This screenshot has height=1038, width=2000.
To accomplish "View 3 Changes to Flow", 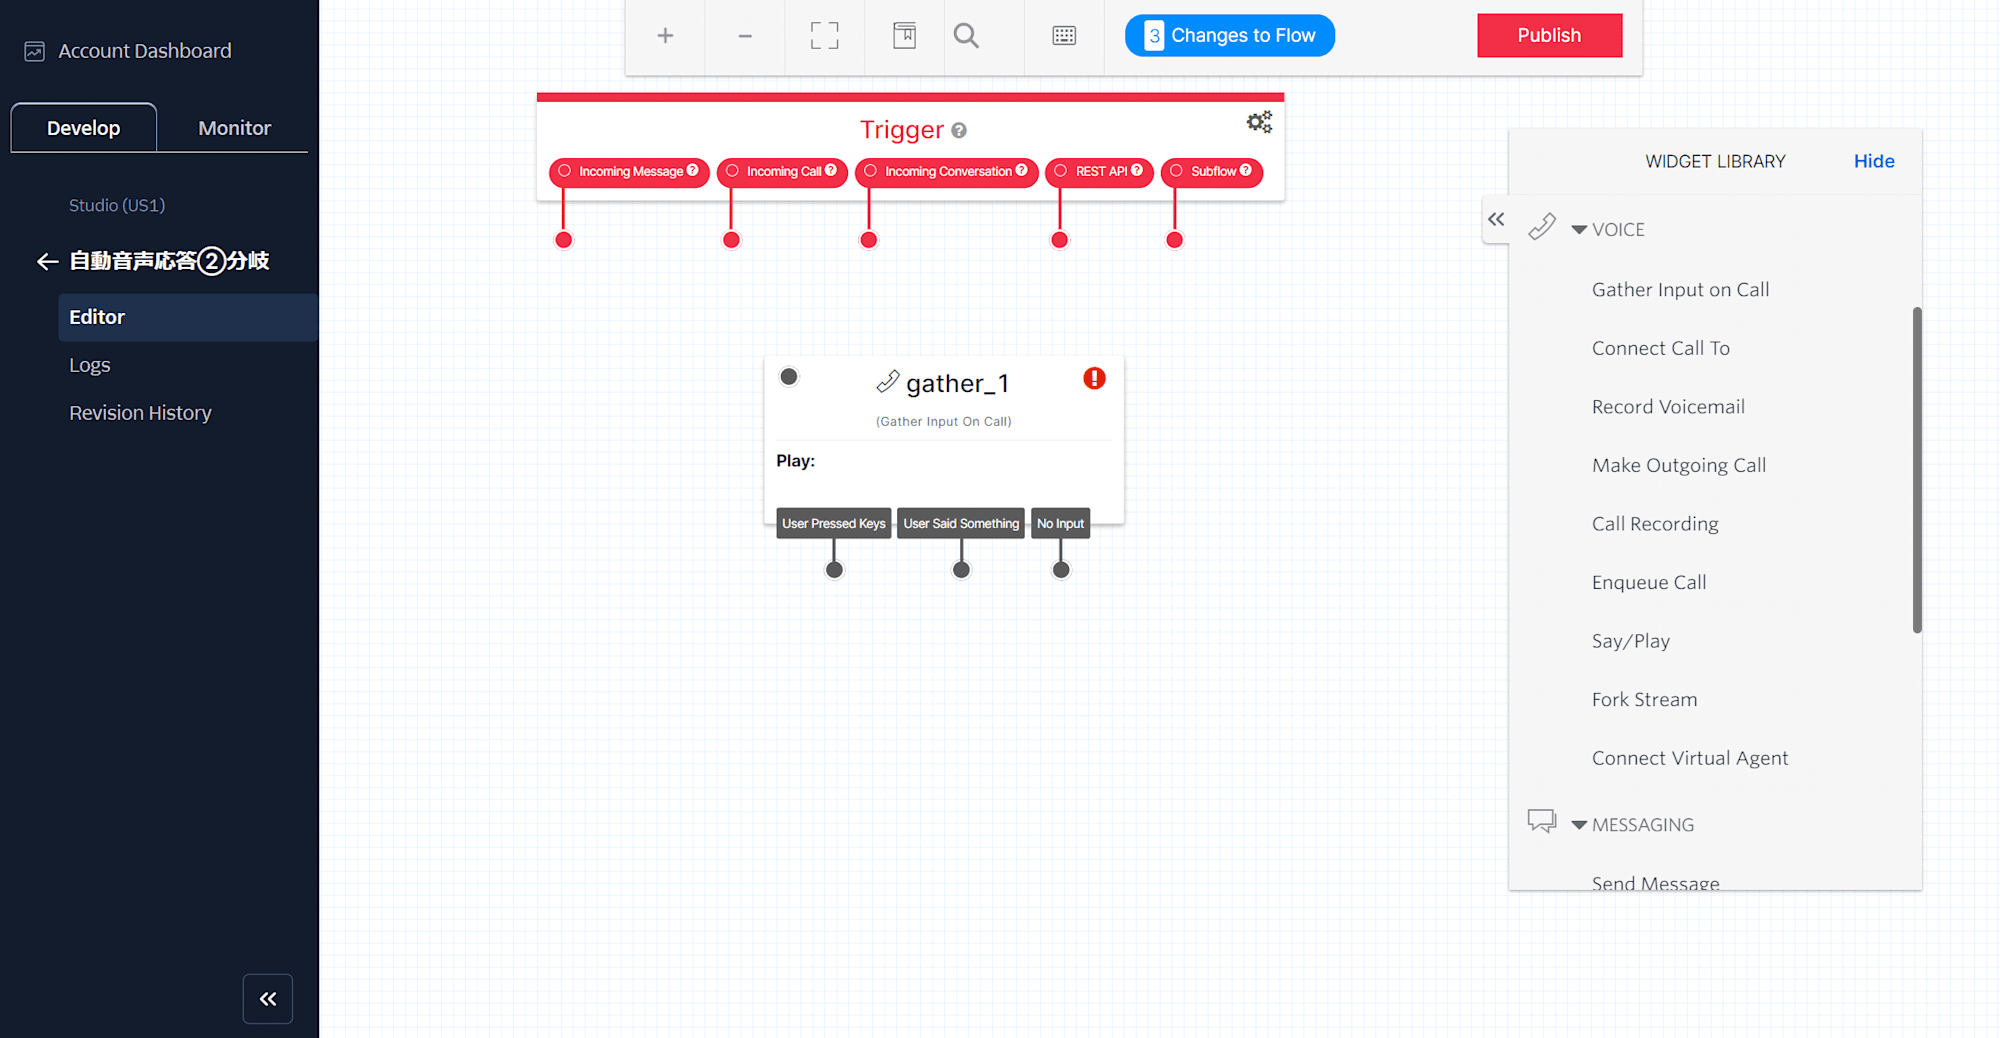I will click(x=1229, y=35).
